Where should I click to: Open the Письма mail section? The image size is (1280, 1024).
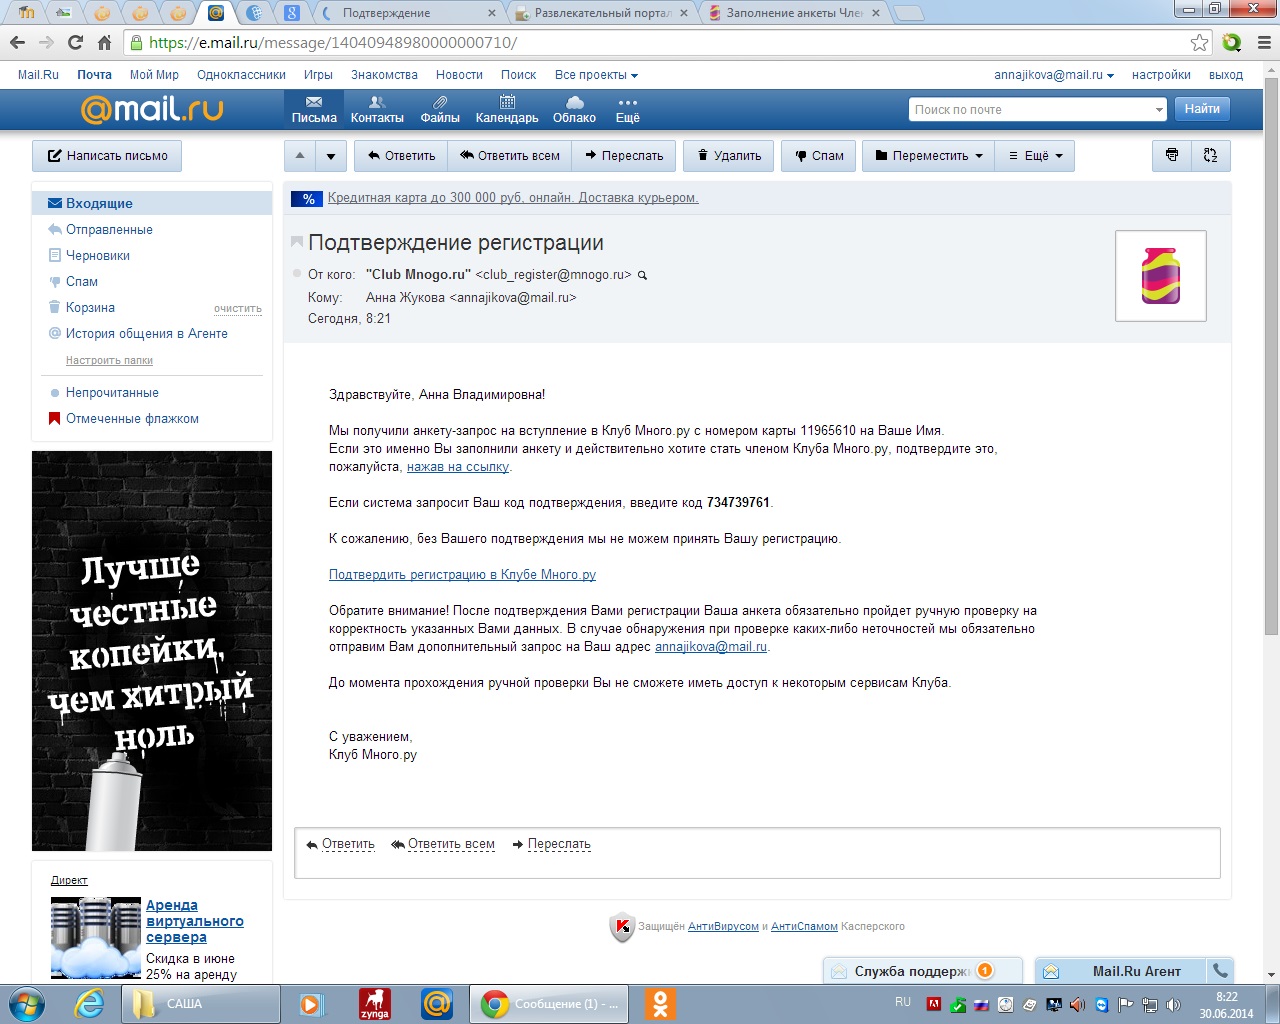click(314, 110)
